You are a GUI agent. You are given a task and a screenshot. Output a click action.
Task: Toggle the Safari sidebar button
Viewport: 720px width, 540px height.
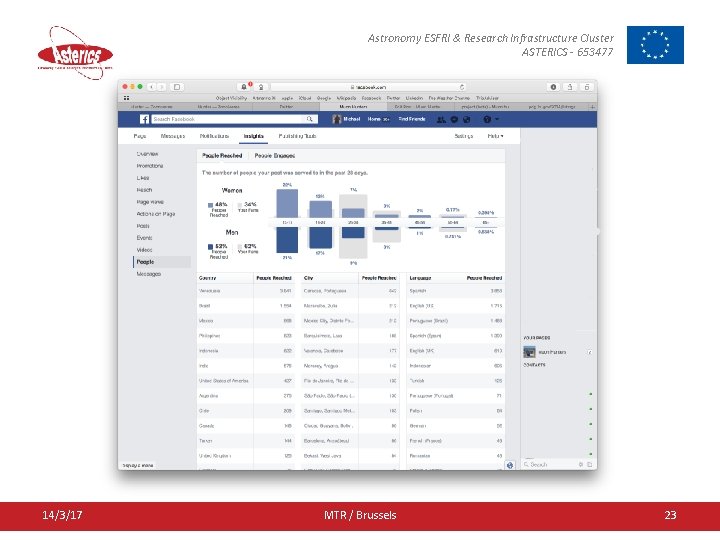tap(177, 87)
